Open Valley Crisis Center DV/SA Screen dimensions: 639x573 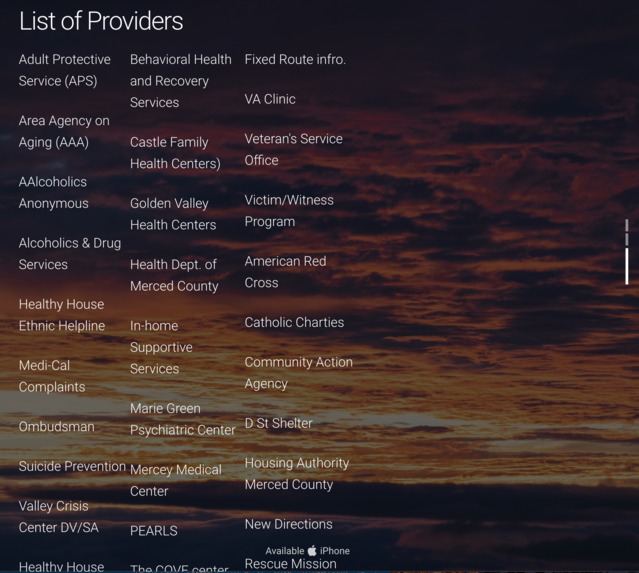[x=59, y=516]
